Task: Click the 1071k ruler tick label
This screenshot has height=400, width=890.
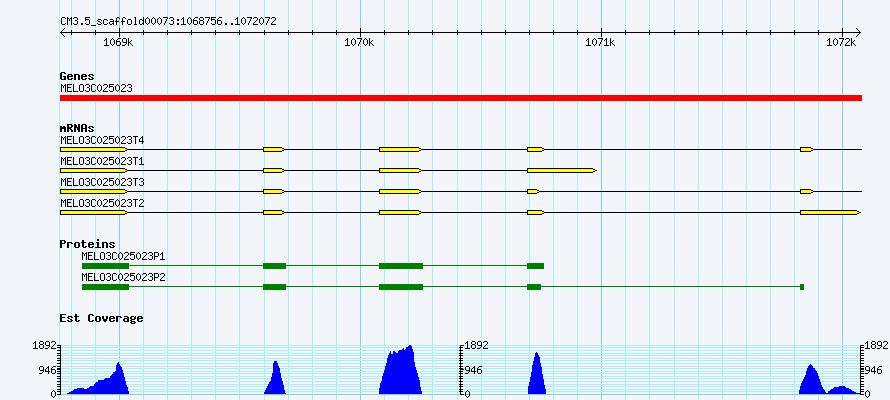Action: (600, 42)
